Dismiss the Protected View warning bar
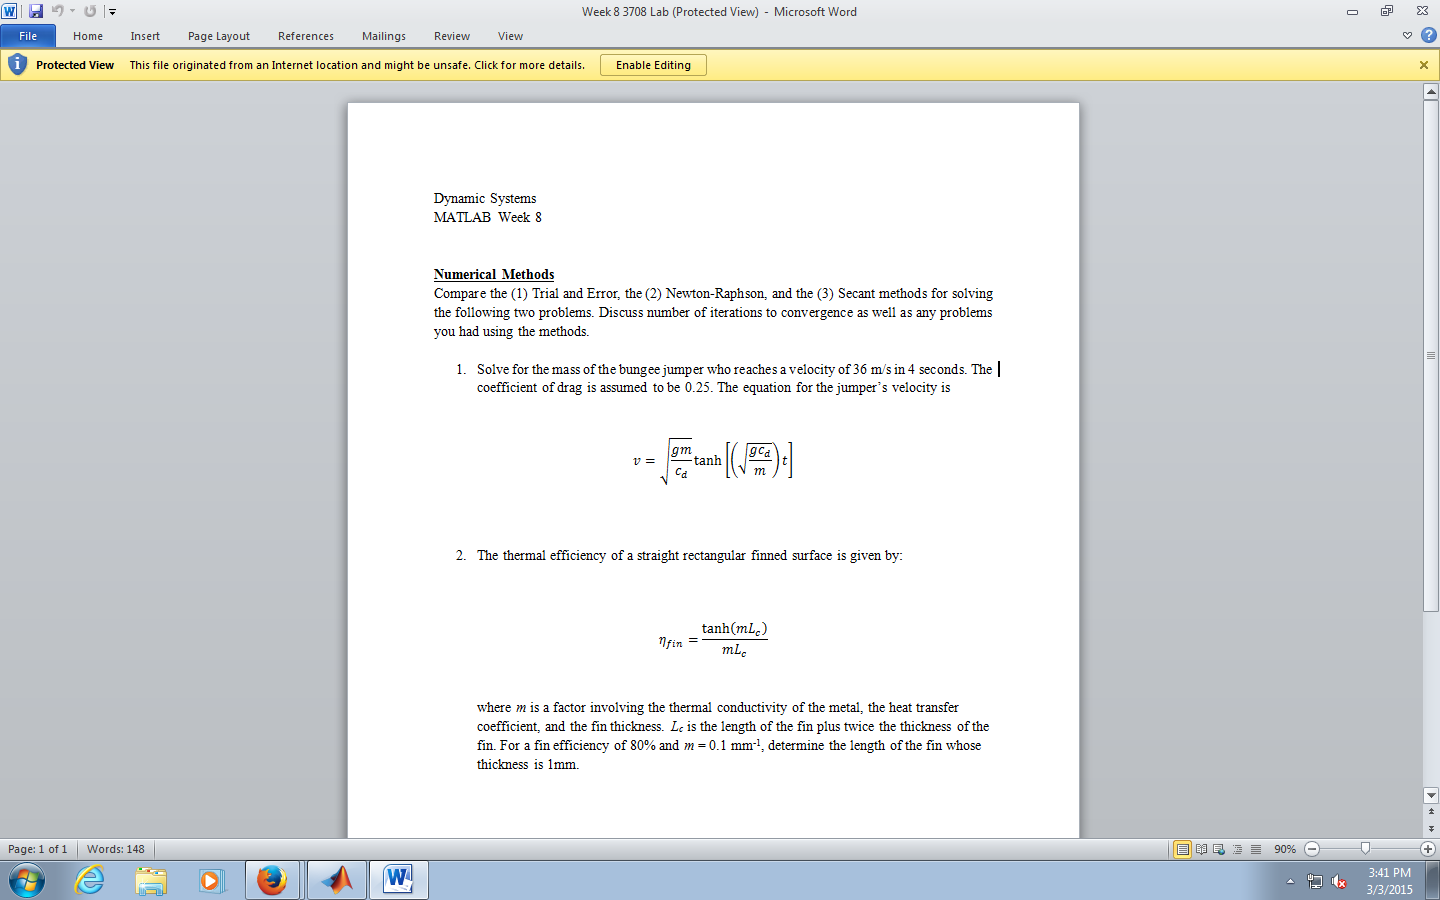The height and width of the screenshot is (900, 1440). tap(1425, 64)
